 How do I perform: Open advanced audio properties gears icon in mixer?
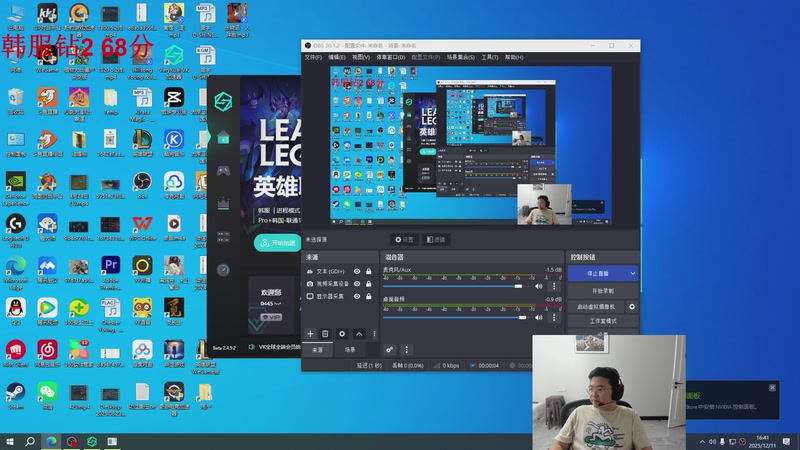(x=389, y=349)
